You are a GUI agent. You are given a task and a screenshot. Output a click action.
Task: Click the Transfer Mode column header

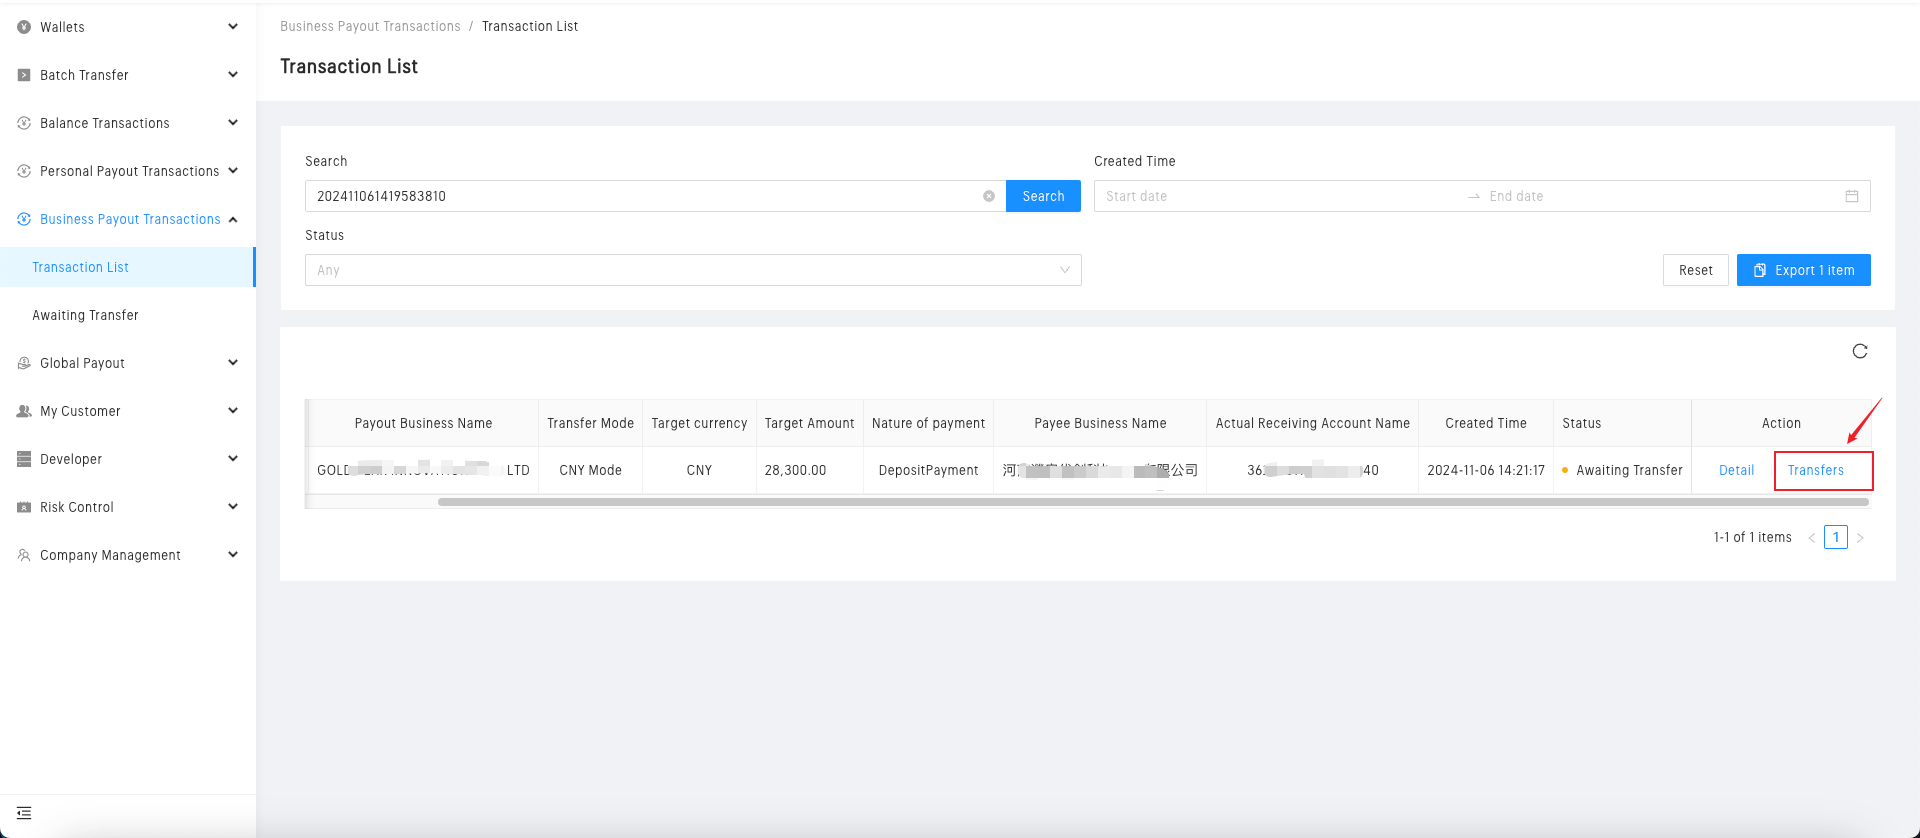click(590, 423)
